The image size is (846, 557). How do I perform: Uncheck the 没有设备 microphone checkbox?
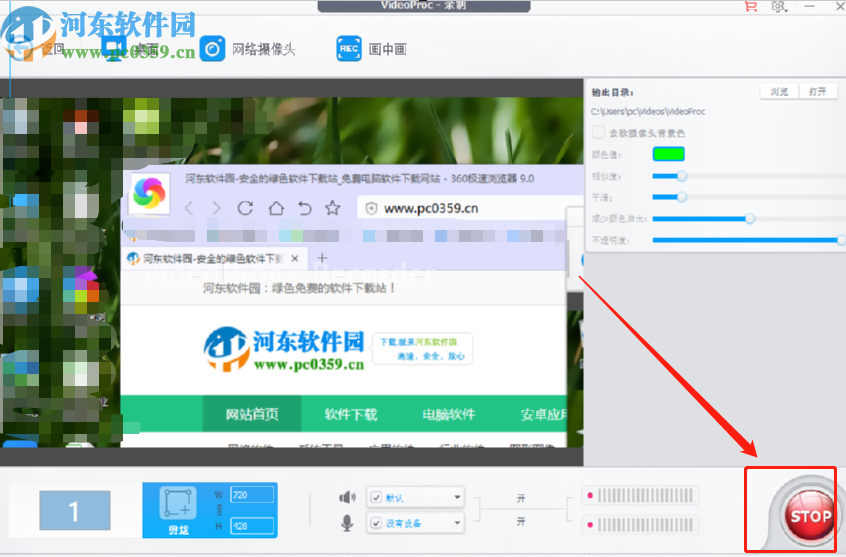coord(377,523)
